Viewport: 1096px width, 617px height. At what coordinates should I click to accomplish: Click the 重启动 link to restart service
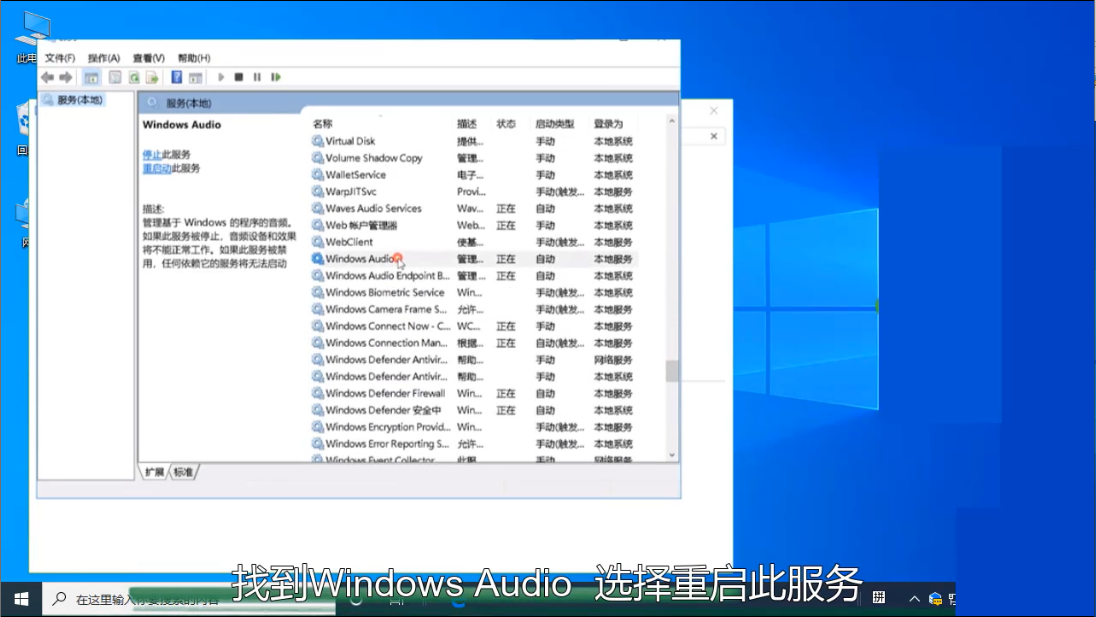[156, 169]
